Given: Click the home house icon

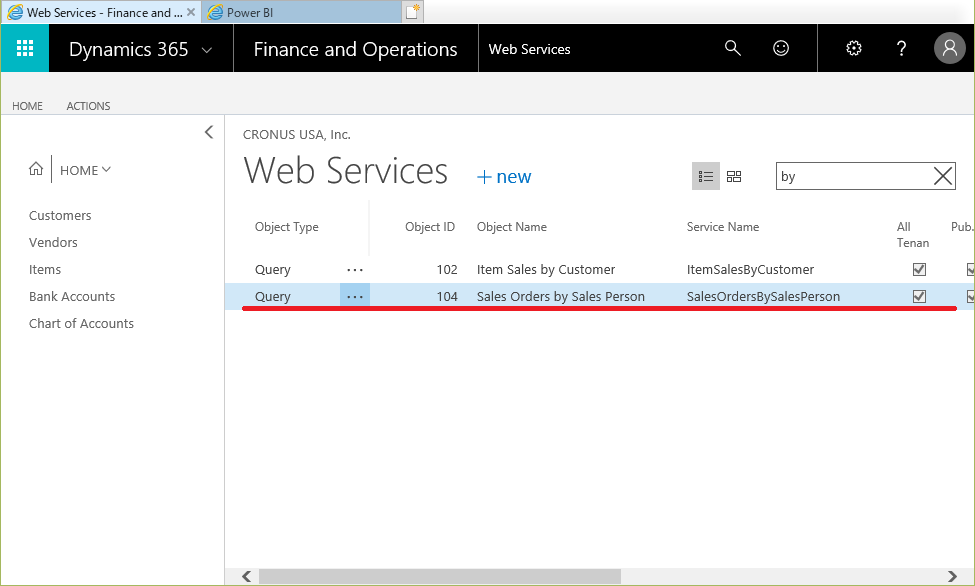Looking at the screenshot, I should (36, 169).
